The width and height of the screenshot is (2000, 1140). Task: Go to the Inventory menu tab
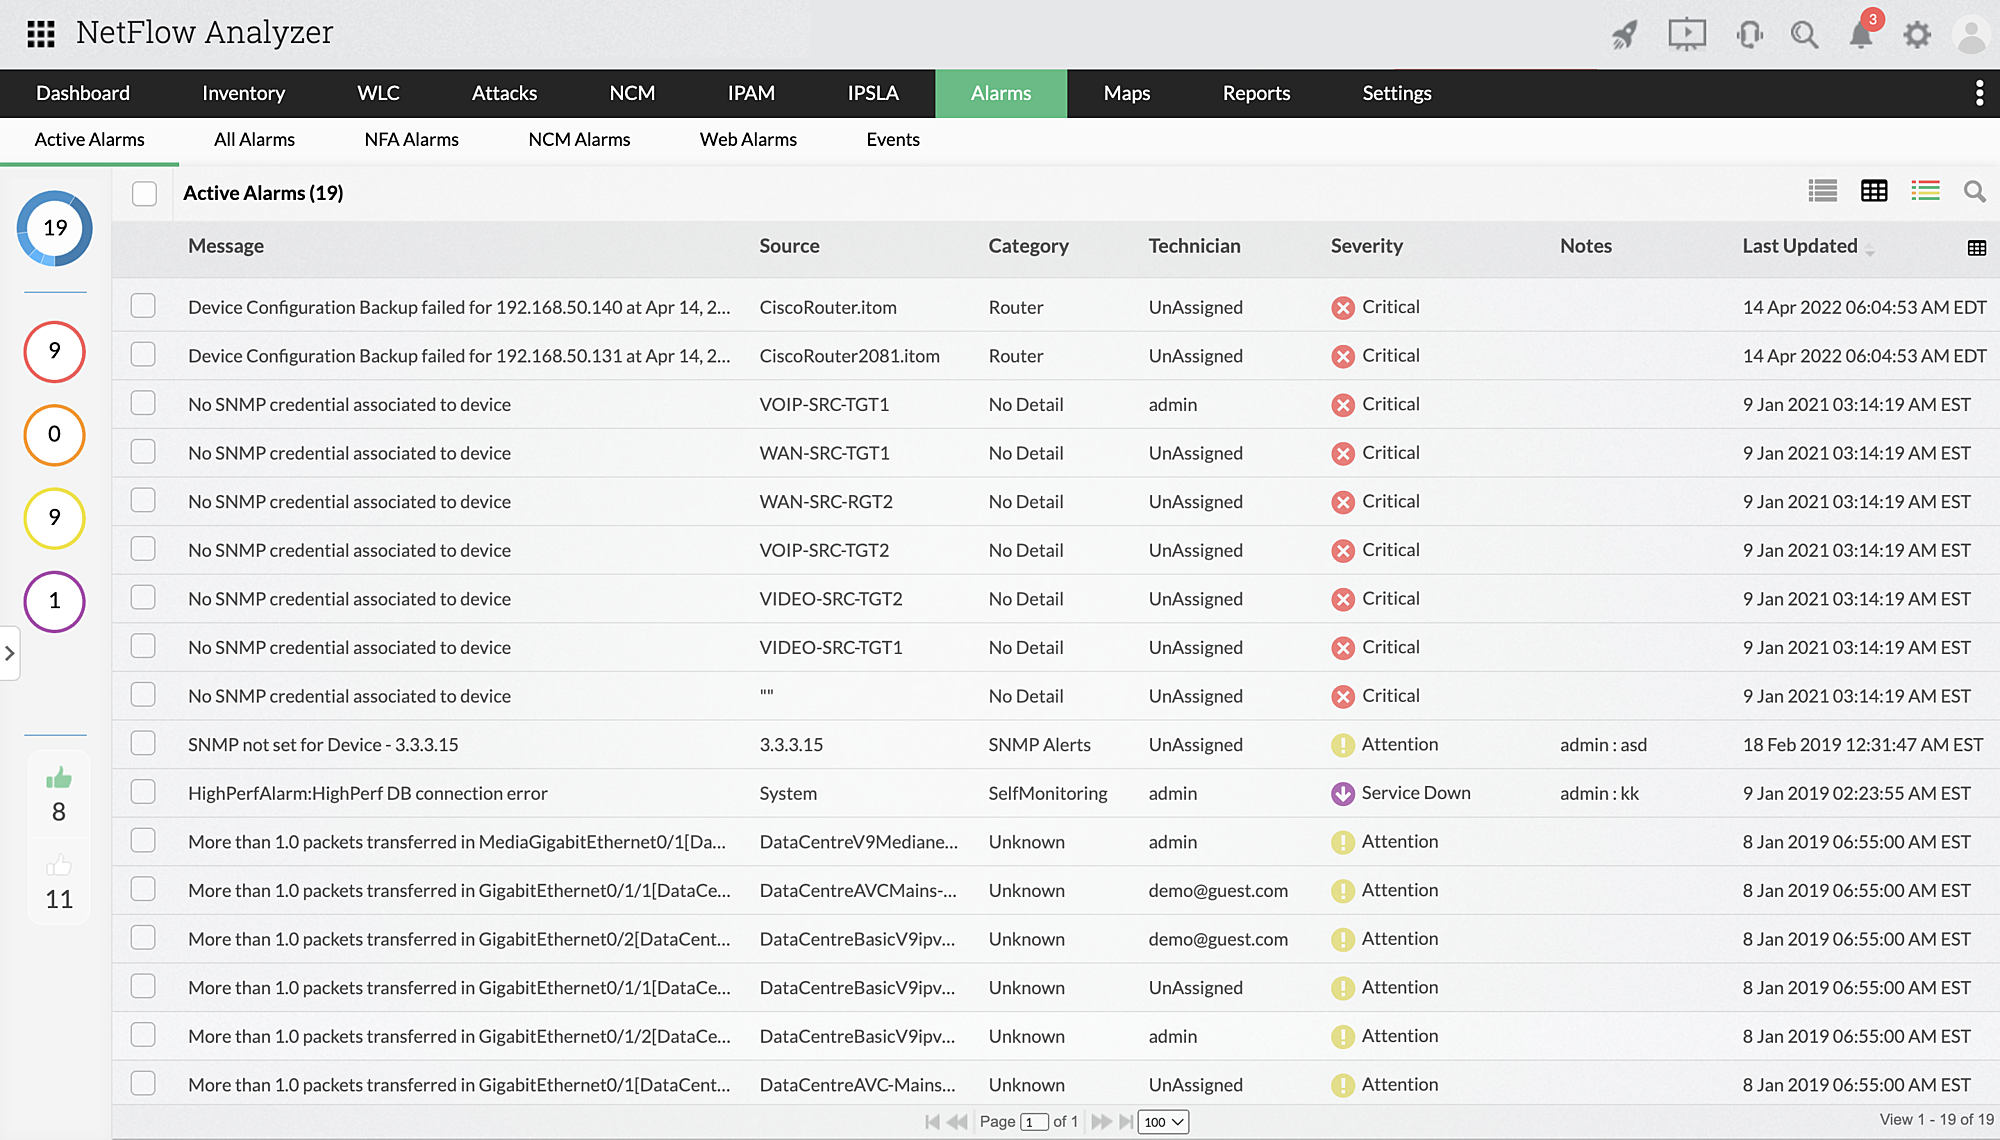pos(243,93)
